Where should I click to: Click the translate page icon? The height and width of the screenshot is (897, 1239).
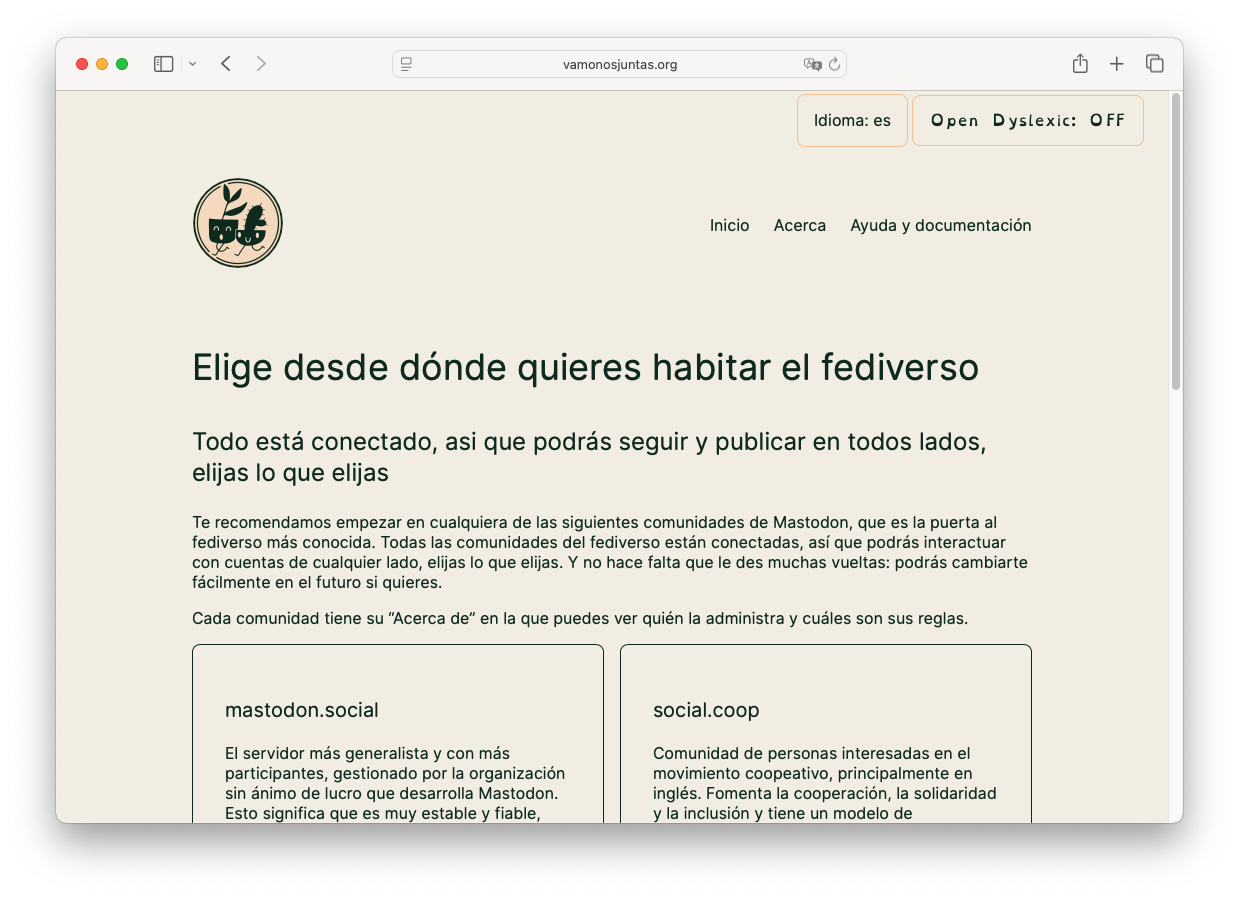point(812,64)
